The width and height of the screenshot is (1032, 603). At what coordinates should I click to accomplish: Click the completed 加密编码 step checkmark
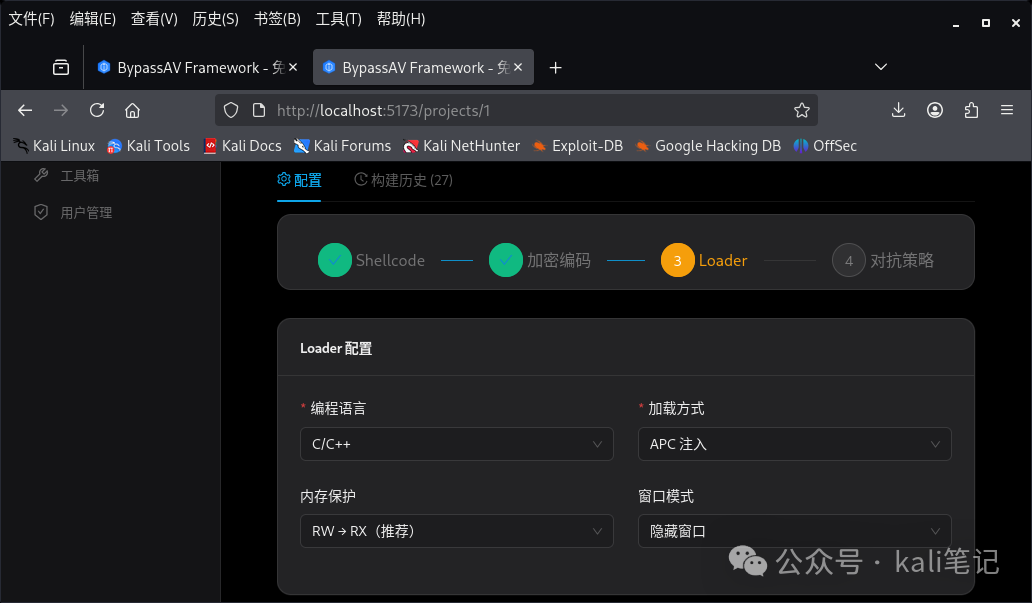(x=505, y=260)
